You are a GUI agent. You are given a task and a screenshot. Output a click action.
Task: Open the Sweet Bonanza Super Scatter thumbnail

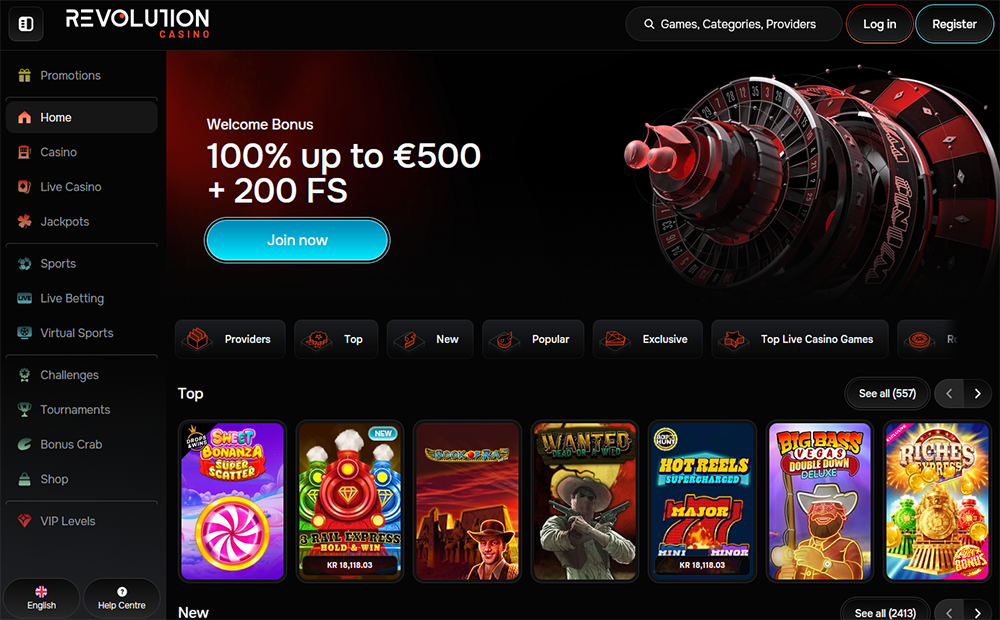click(x=232, y=501)
